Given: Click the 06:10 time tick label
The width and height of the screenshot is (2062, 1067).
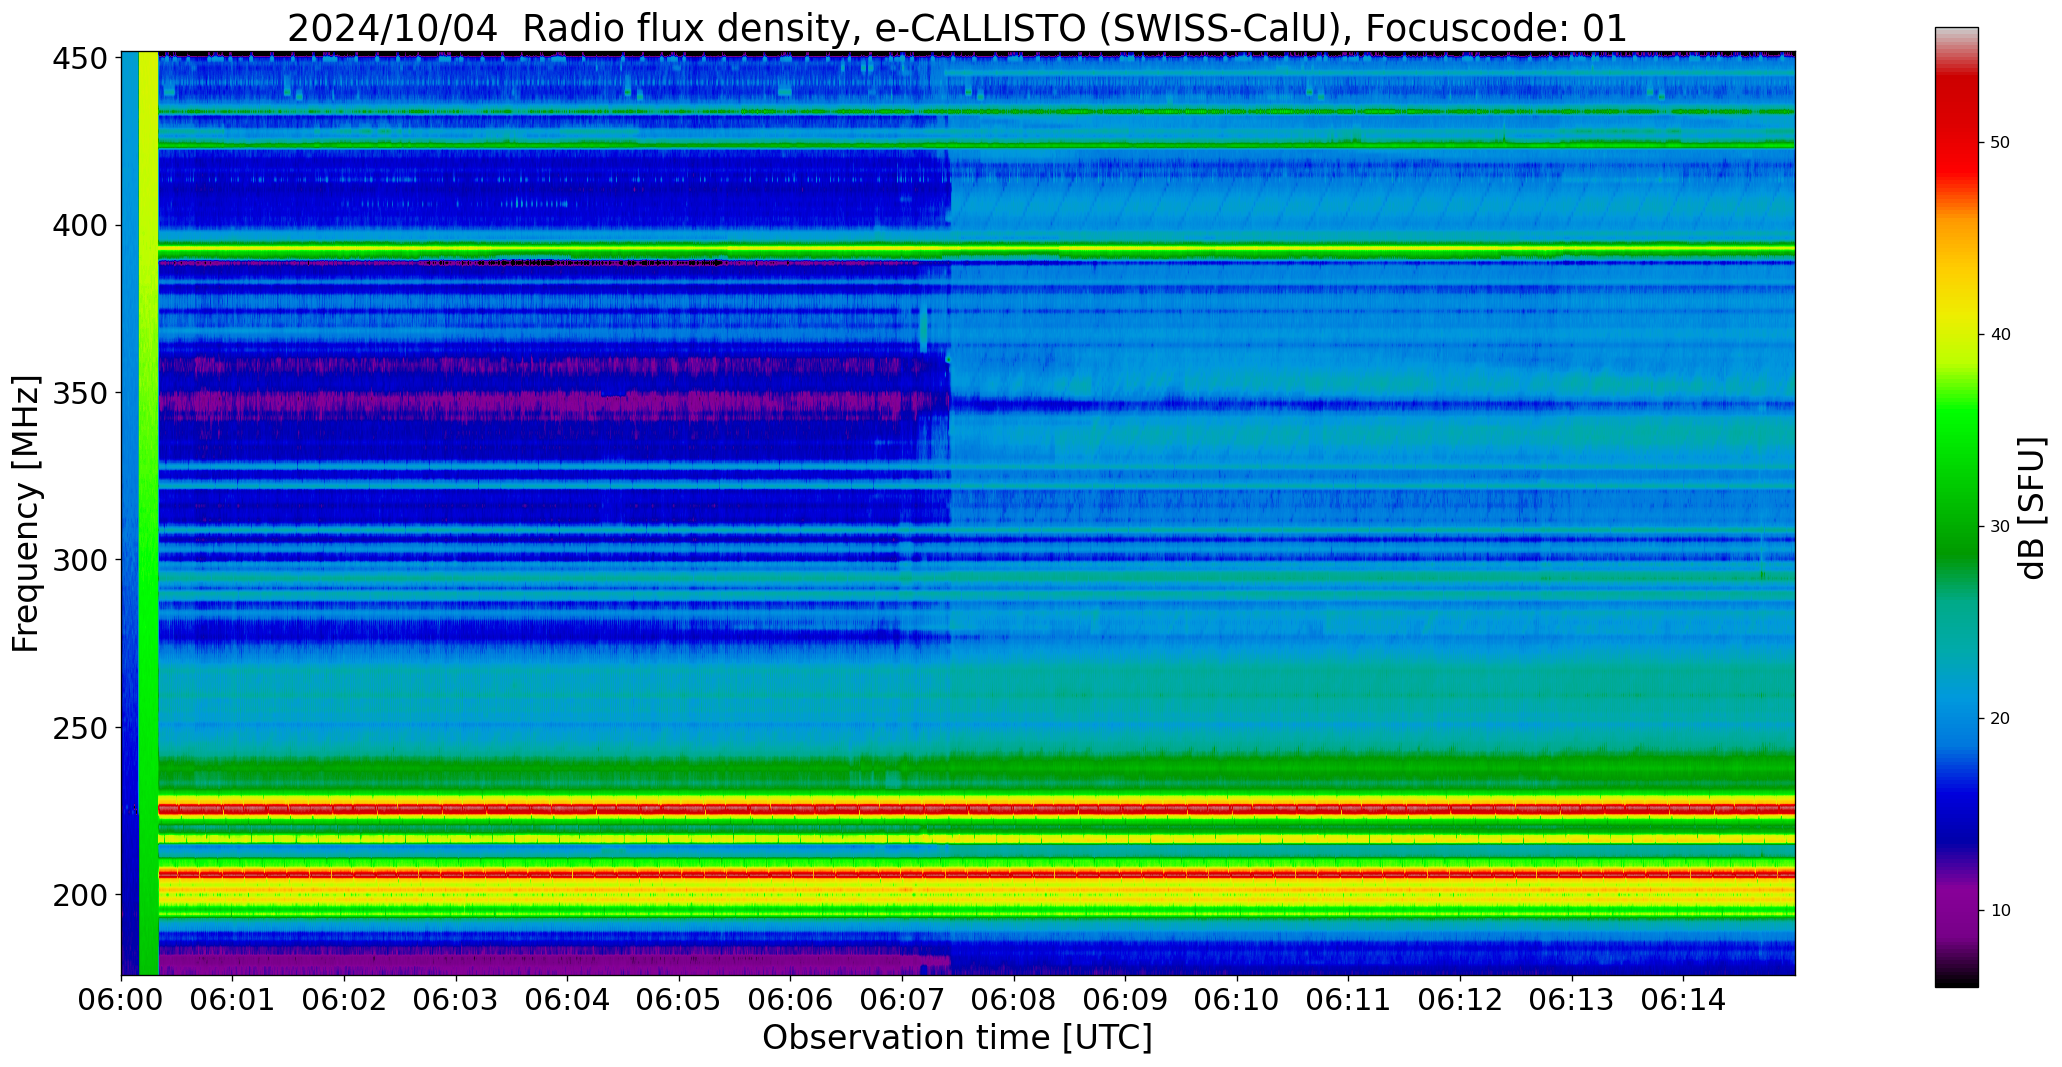Looking at the screenshot, I should (x=1237, y=1000).
